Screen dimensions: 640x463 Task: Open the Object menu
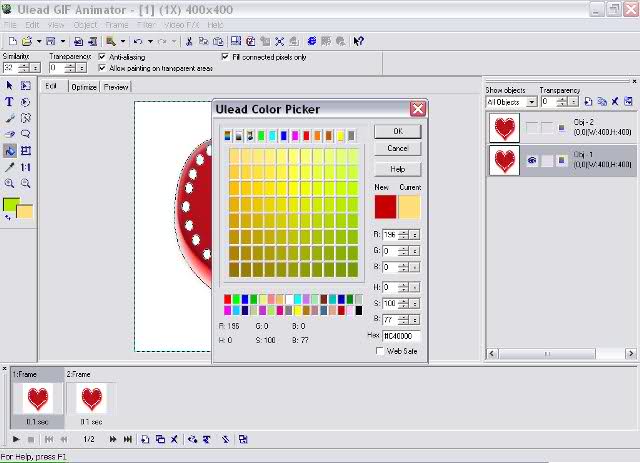tap(85, 25)
